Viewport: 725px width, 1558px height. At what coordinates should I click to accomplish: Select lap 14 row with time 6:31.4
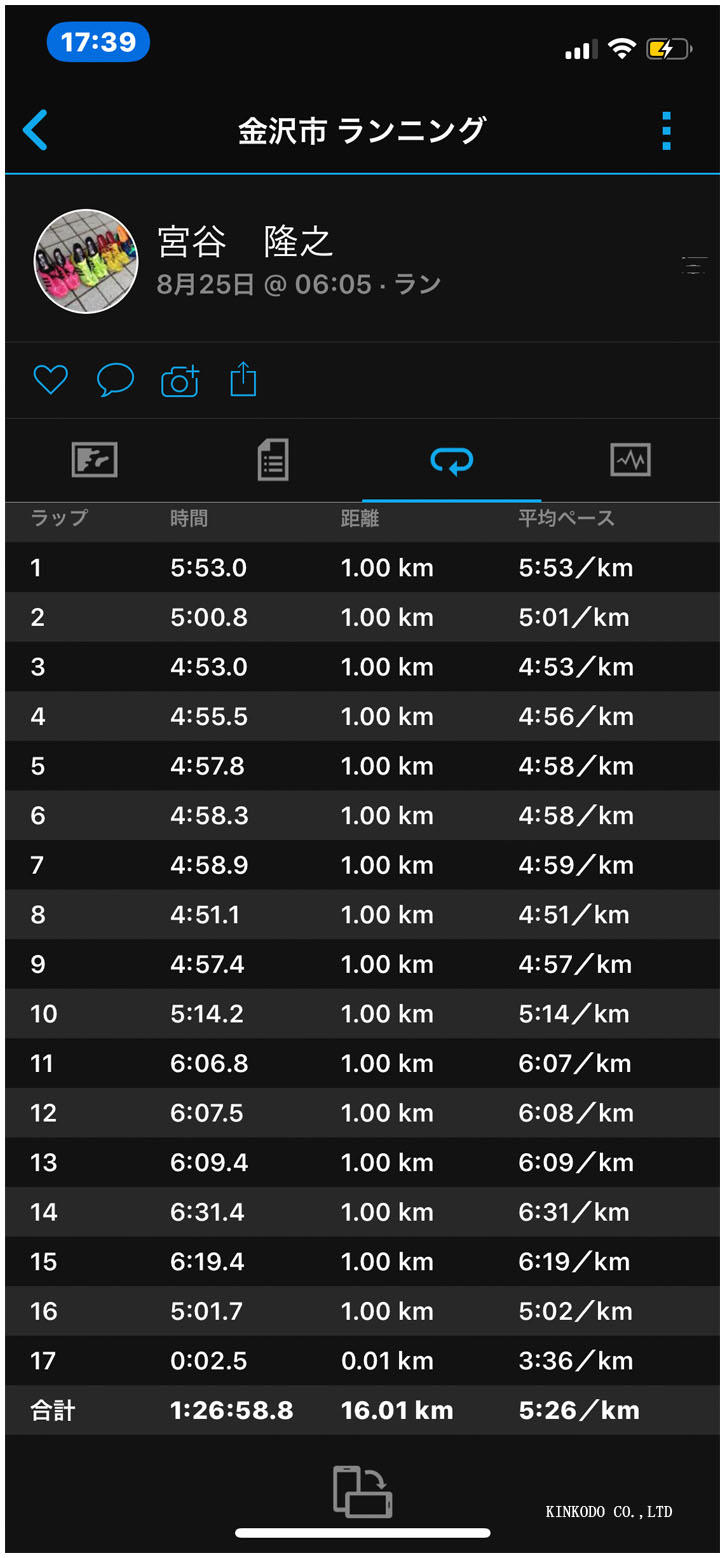(362, 1212)
